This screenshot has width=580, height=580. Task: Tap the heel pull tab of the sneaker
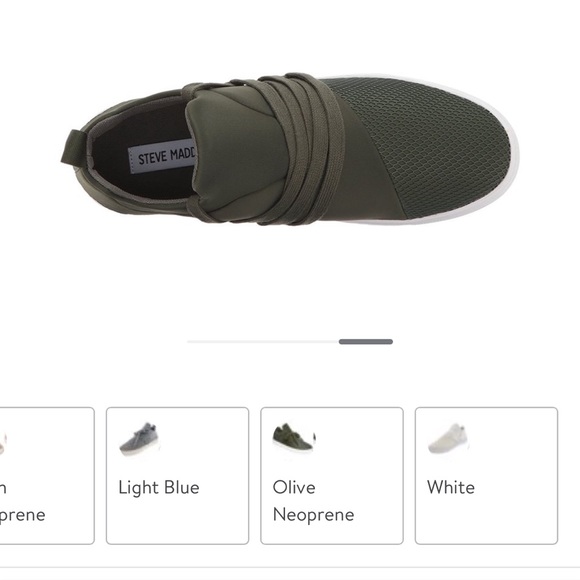tap(74, 147)
